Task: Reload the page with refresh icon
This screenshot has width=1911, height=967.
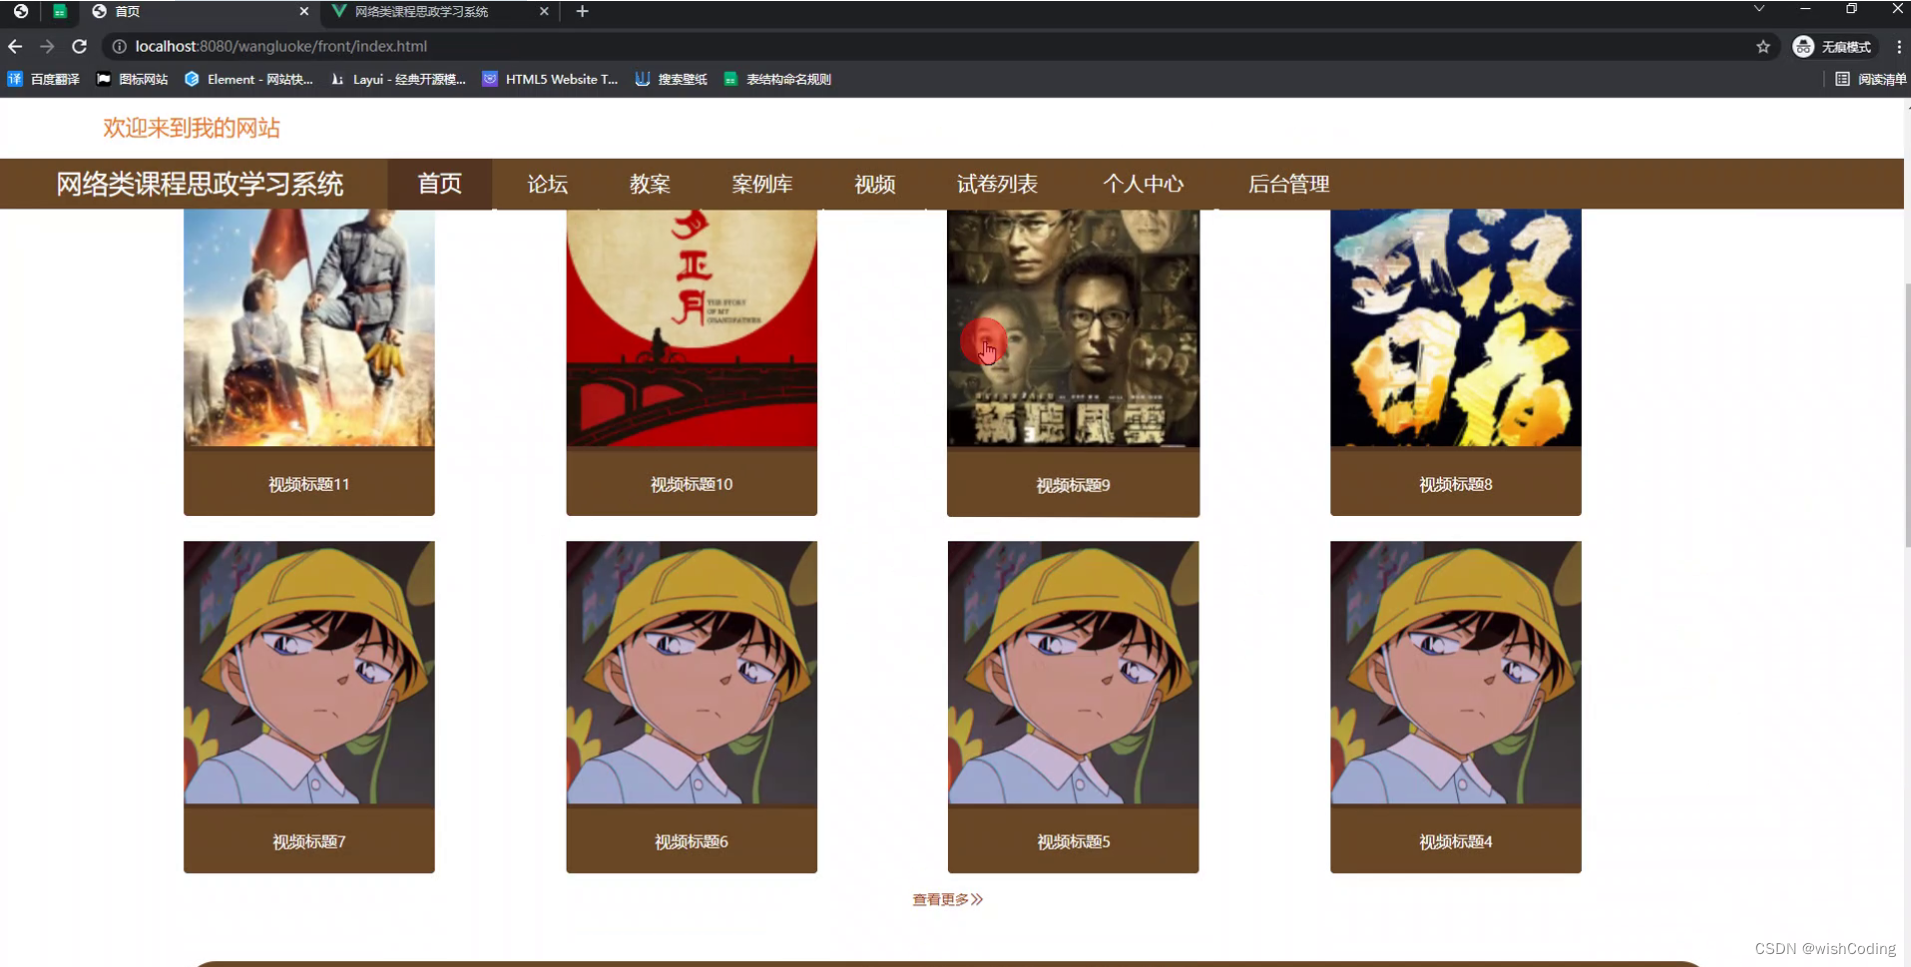Action: coord(79,46)
